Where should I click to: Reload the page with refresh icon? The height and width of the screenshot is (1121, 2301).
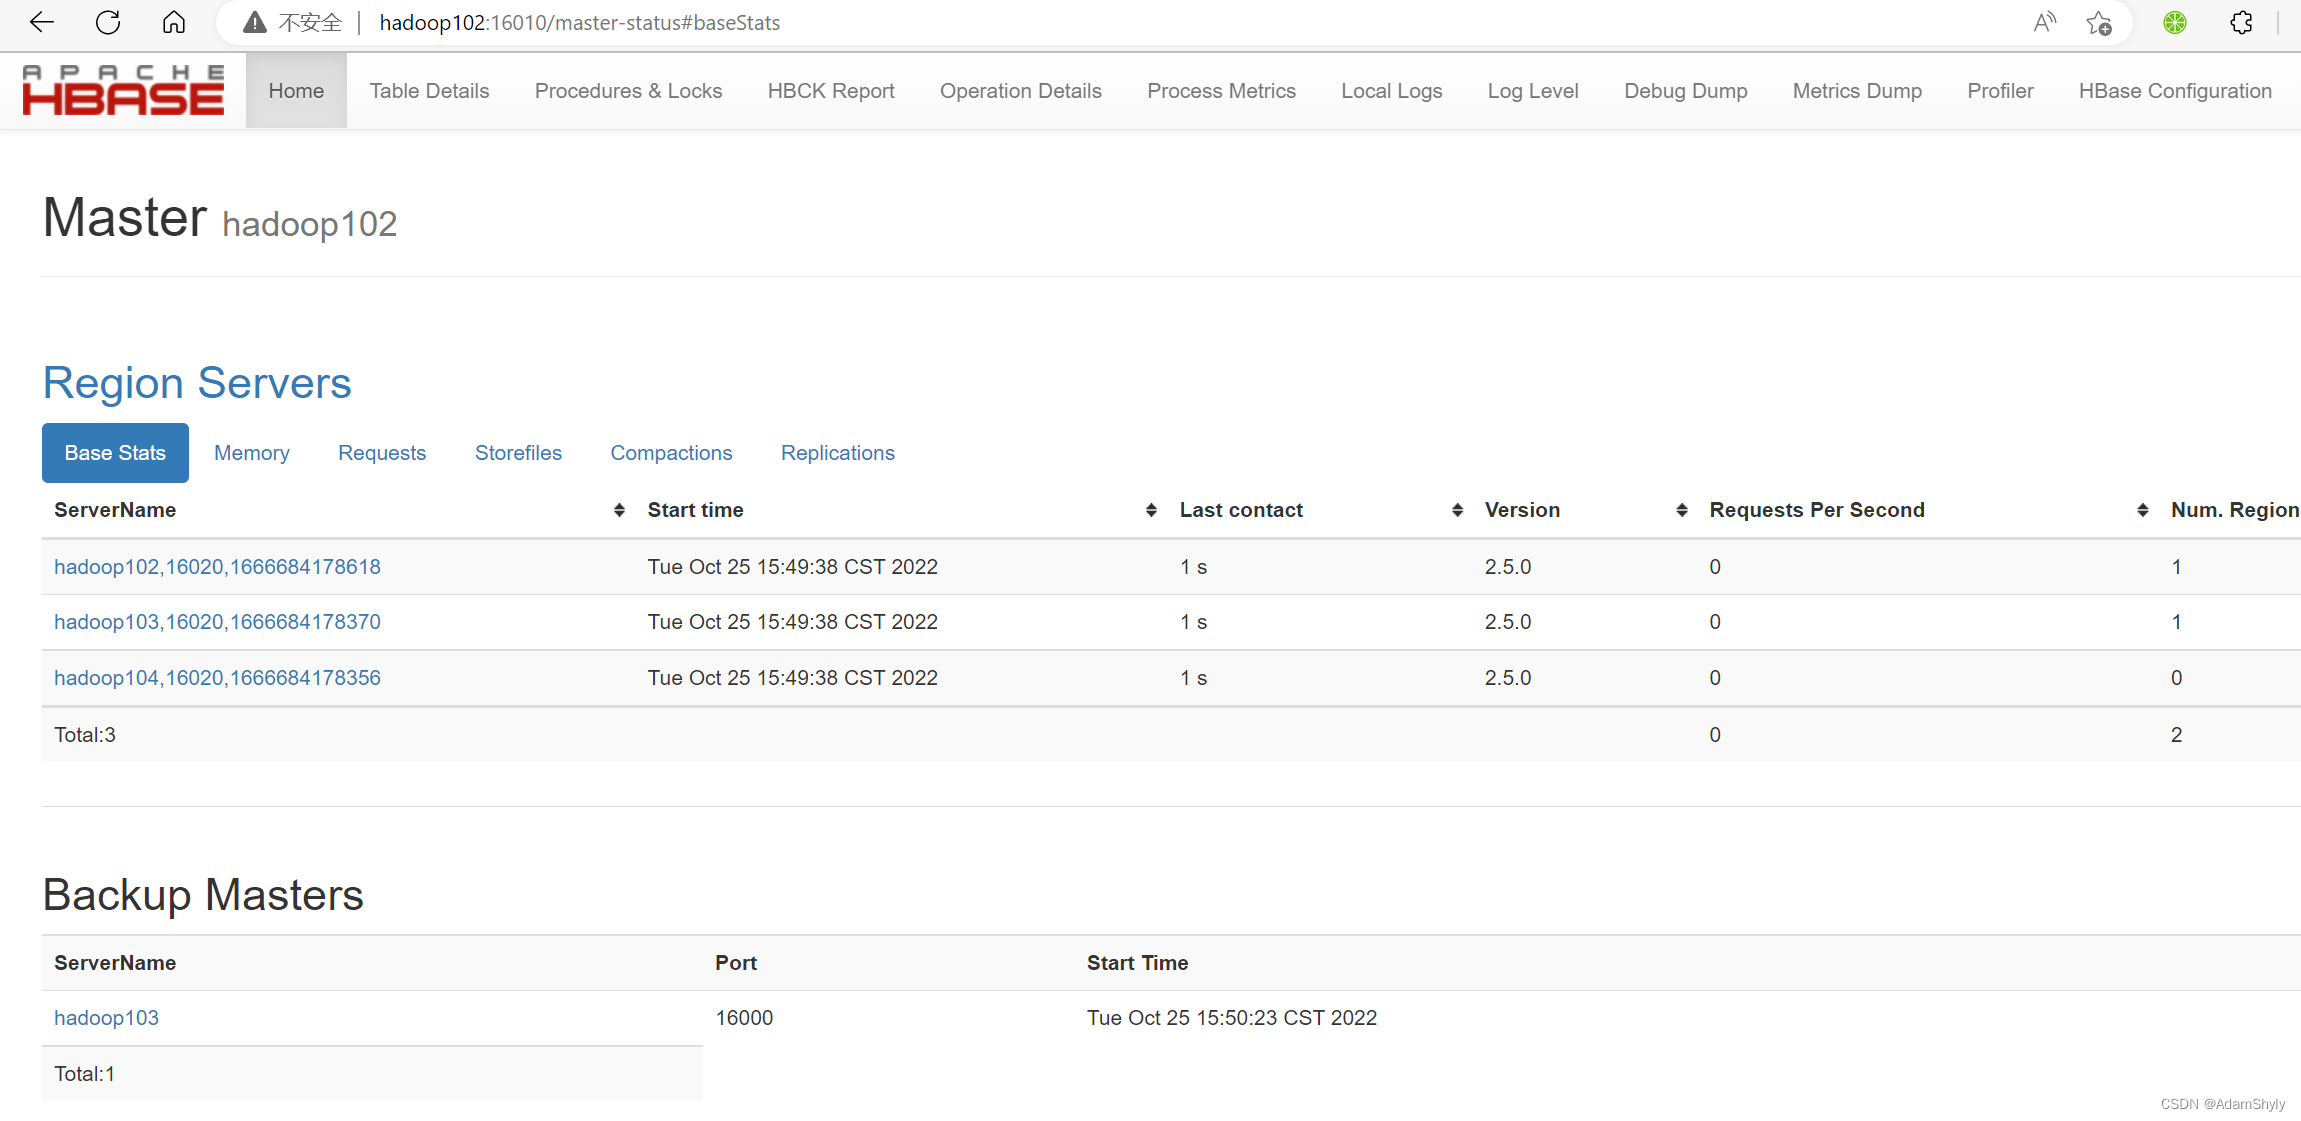[x=108, y=22]
